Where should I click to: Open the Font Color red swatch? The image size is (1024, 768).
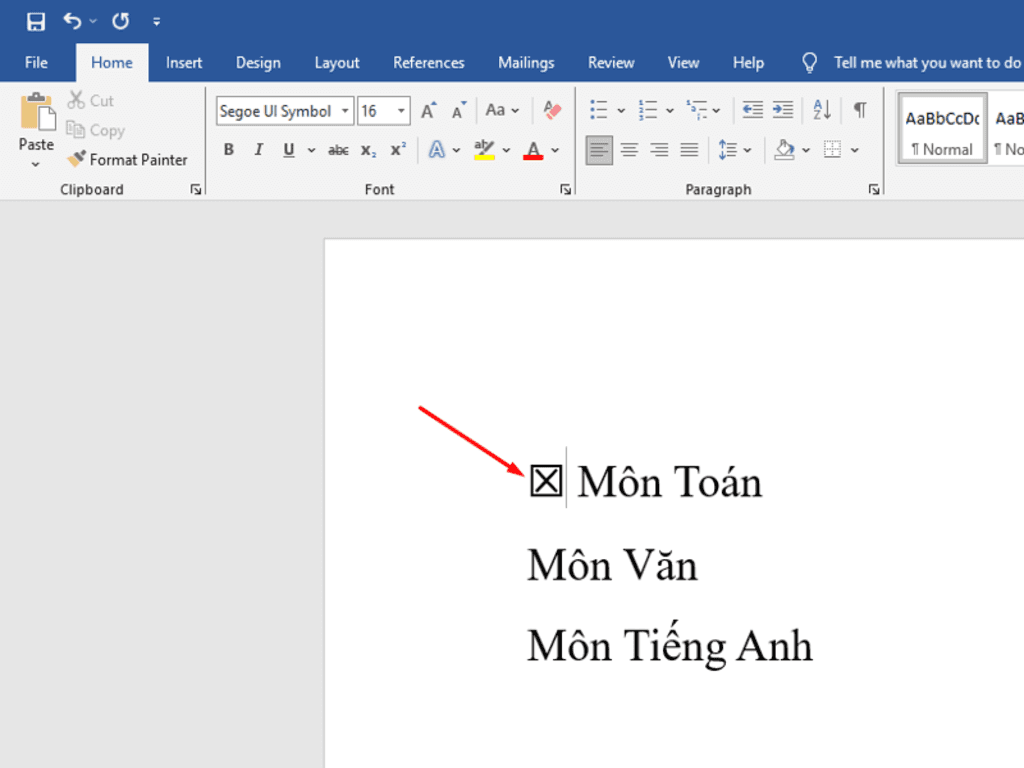[534, 149]
